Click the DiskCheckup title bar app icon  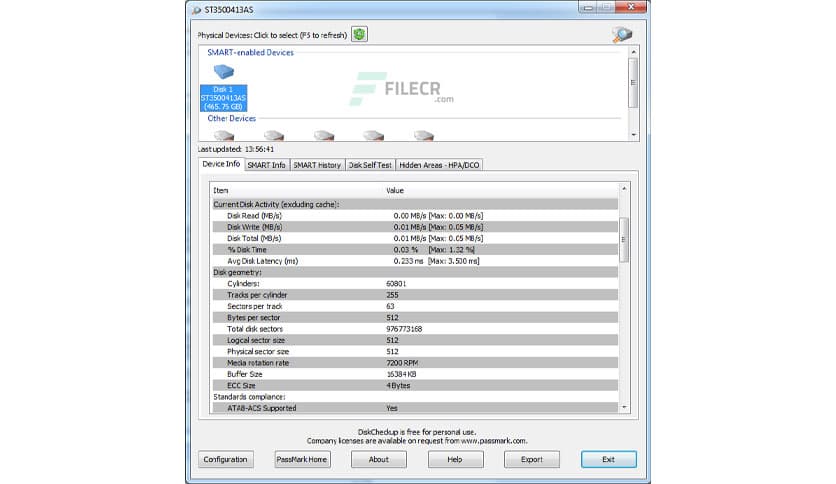click(197, 10)
